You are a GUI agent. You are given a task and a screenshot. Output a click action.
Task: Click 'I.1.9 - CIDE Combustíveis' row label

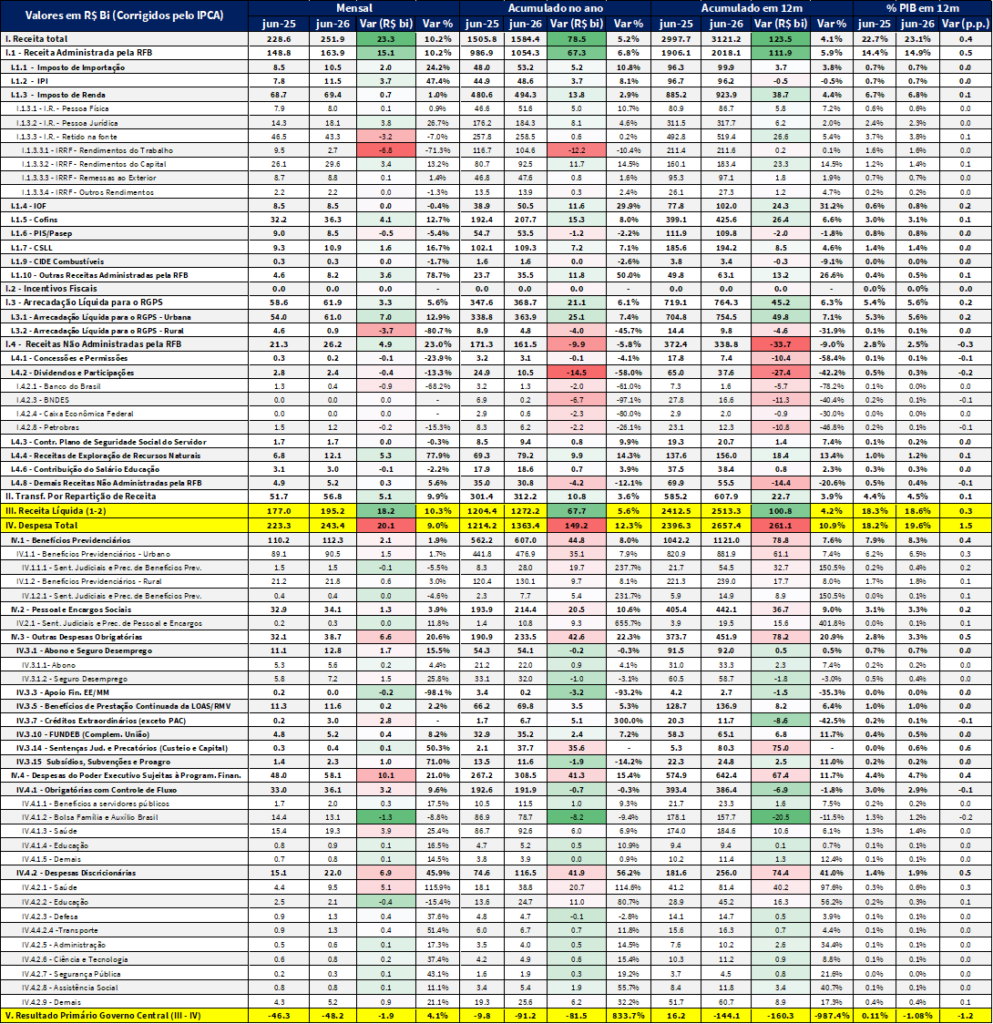57,261
